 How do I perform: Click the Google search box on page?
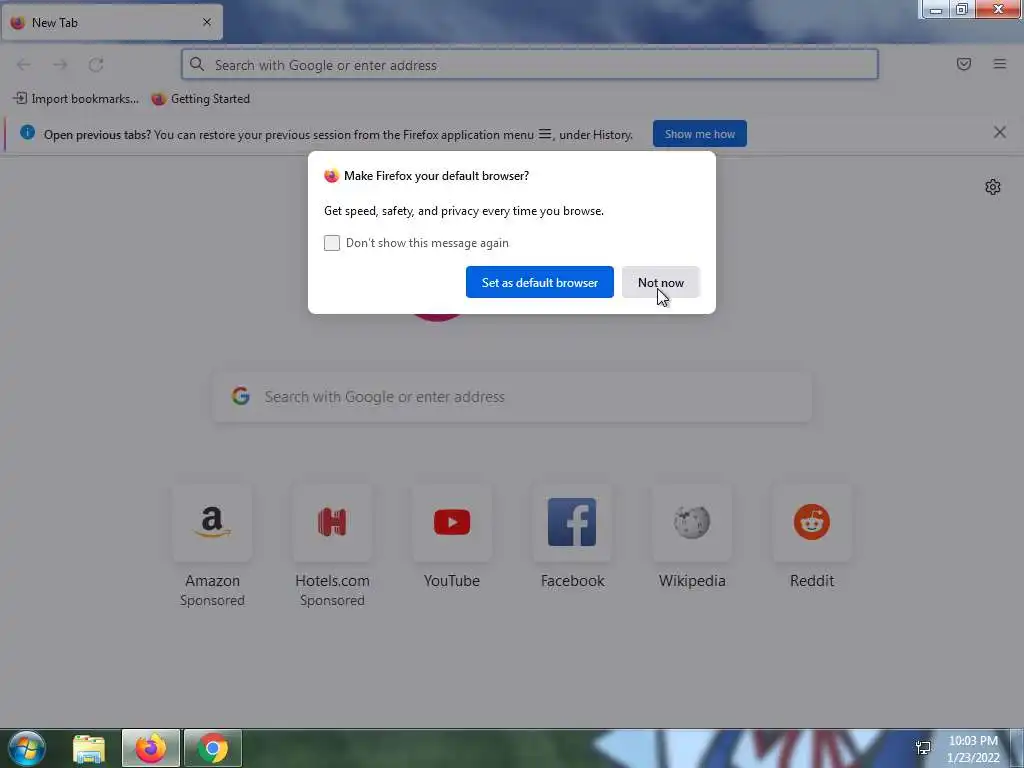tap(513, 397)
